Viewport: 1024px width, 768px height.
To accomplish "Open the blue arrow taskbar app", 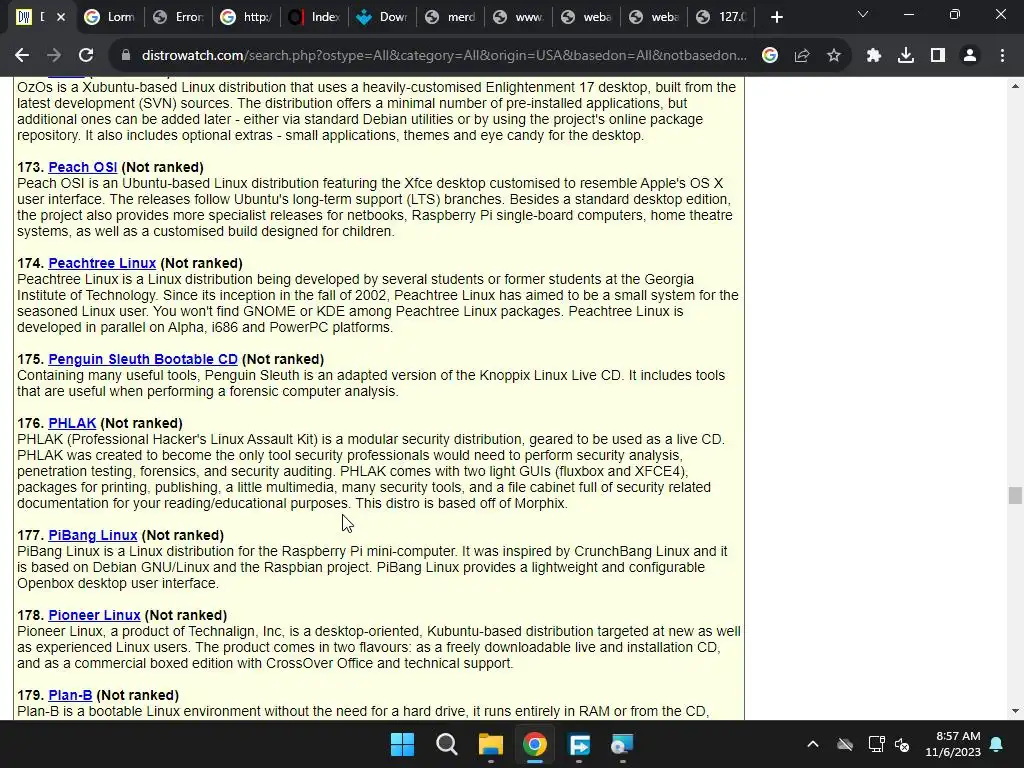I will tap(579, 744).
